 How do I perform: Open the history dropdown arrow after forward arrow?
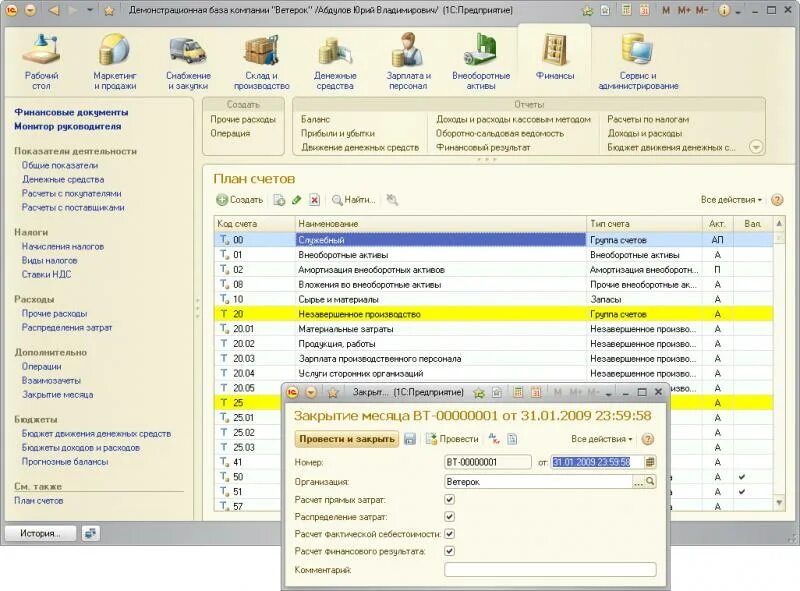click(x=90, y=10)
